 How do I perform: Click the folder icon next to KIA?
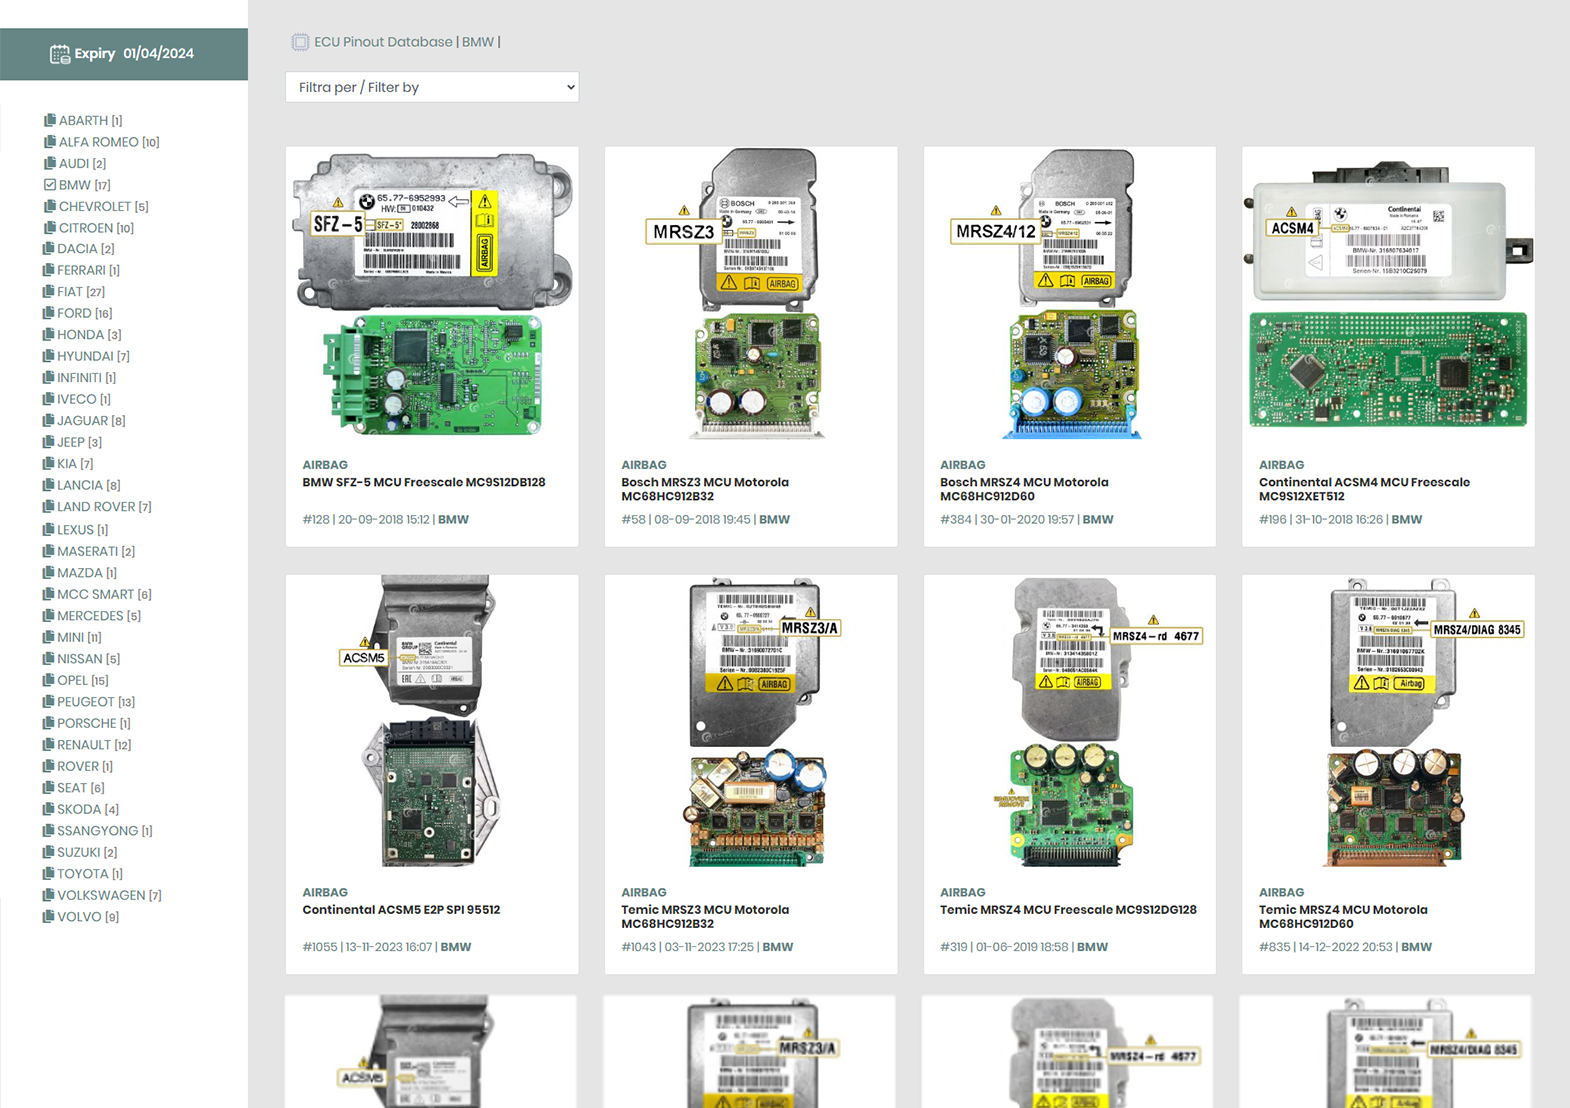(48, 464)
